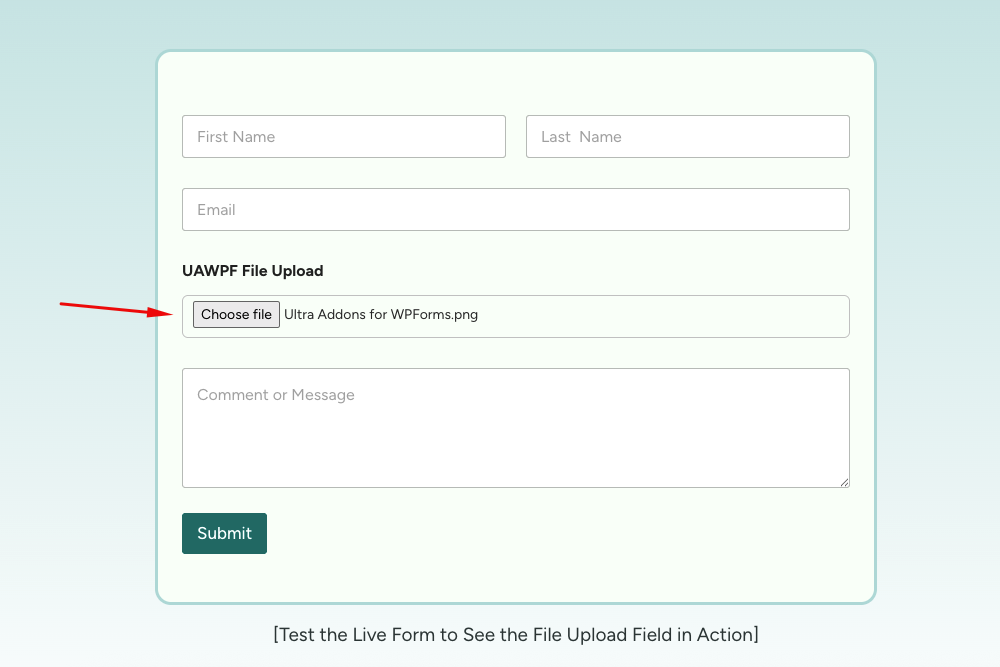Place cursor in the Last Name box
The image size is (1000, 667).
point(687,136)
